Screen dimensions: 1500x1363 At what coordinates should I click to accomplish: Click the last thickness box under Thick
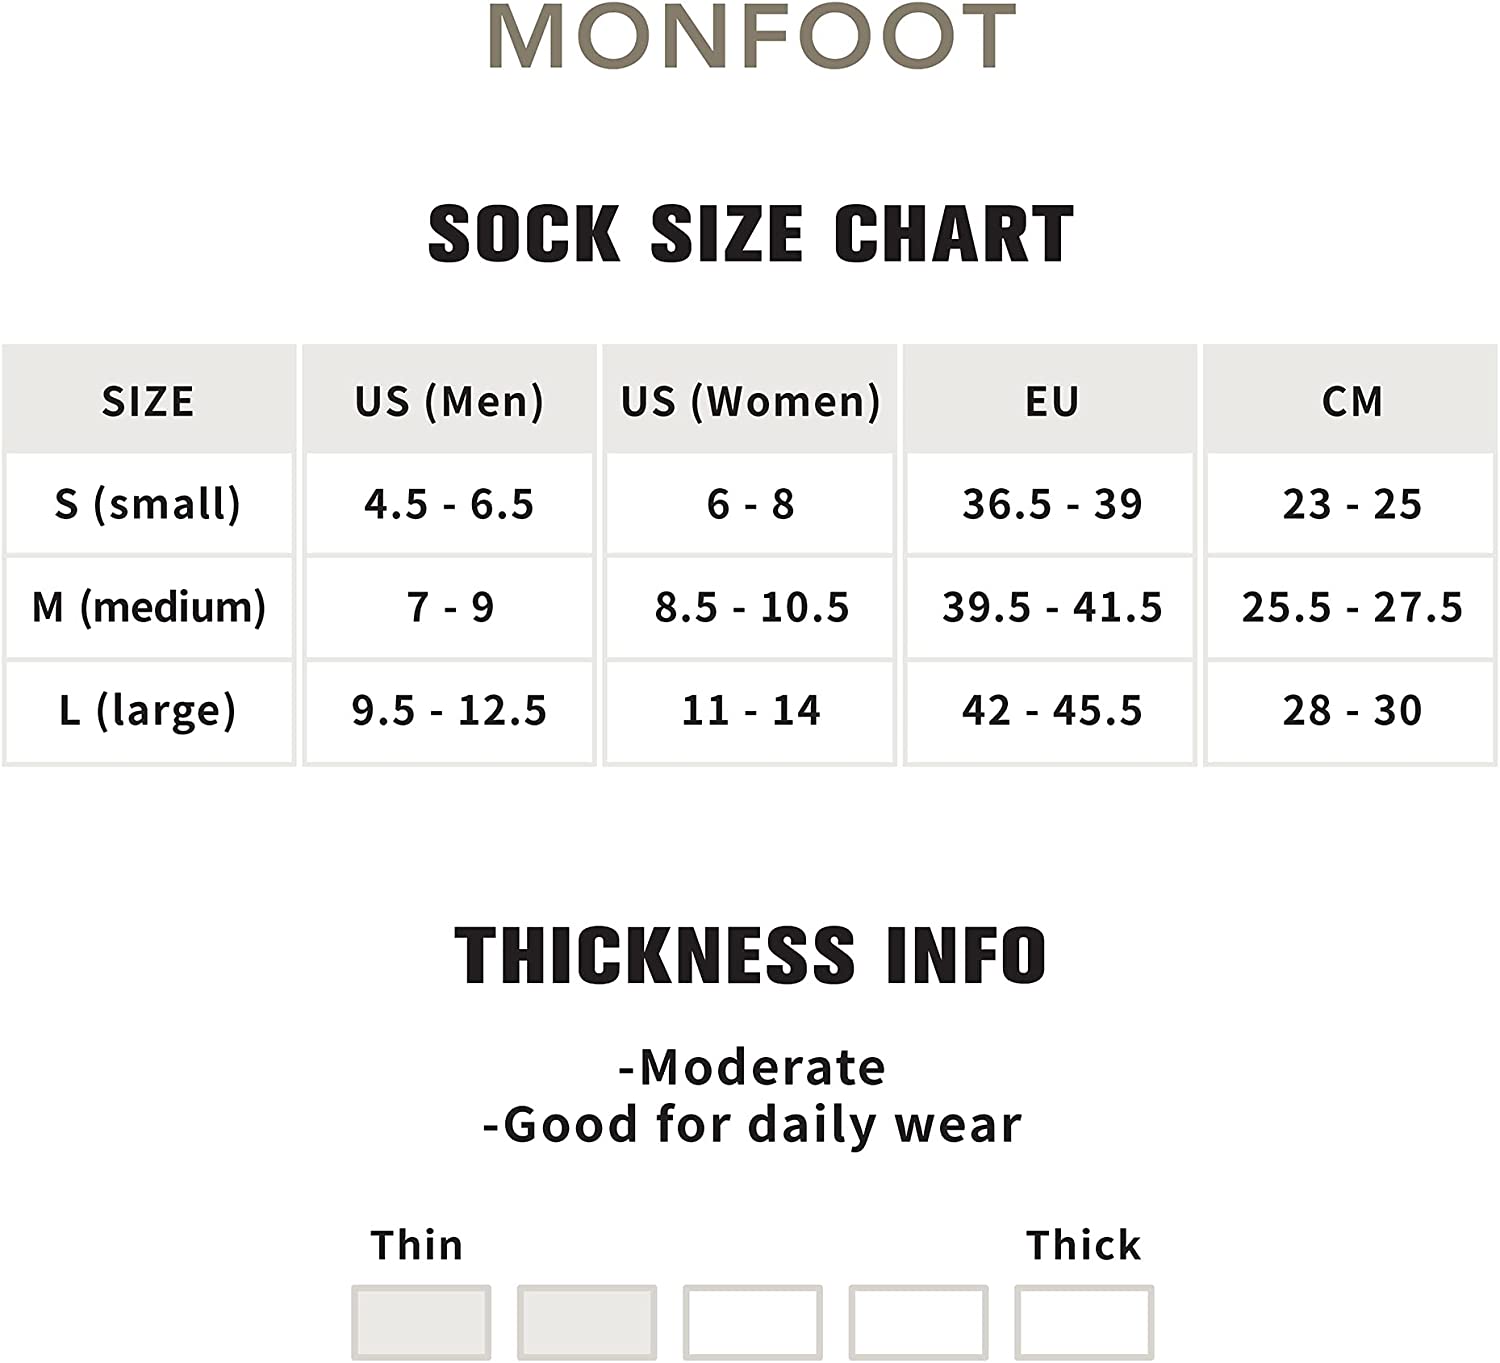pos(1084,1322)
